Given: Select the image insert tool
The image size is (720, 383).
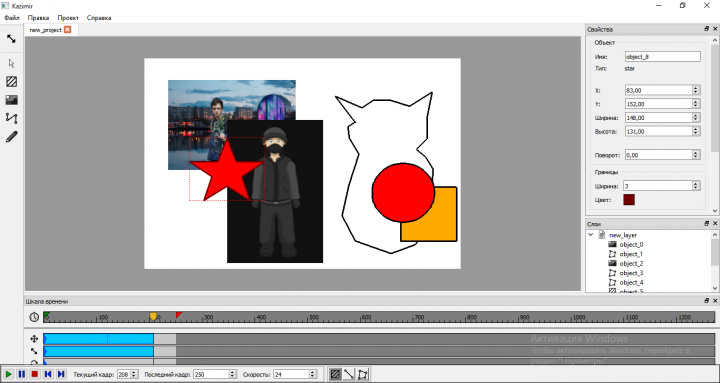Looking at the screenshot, I should point(11,100).
